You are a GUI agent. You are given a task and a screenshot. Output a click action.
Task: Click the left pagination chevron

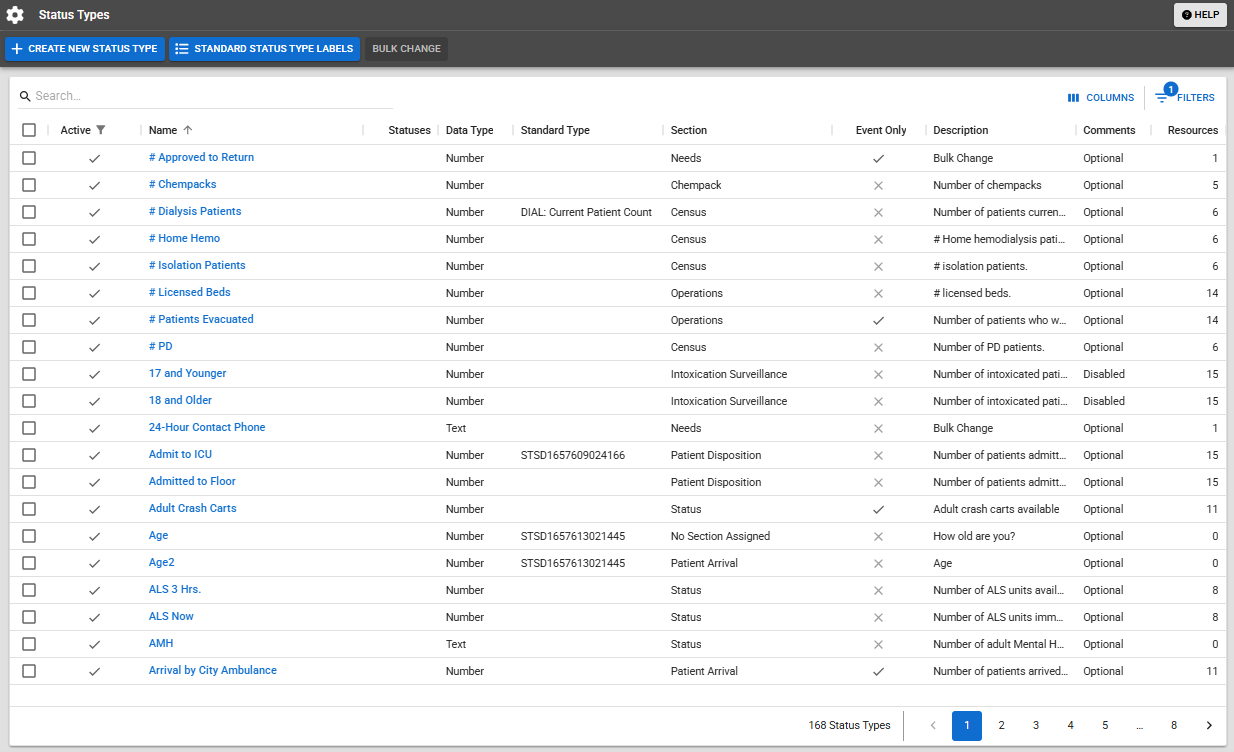(933, 725)
